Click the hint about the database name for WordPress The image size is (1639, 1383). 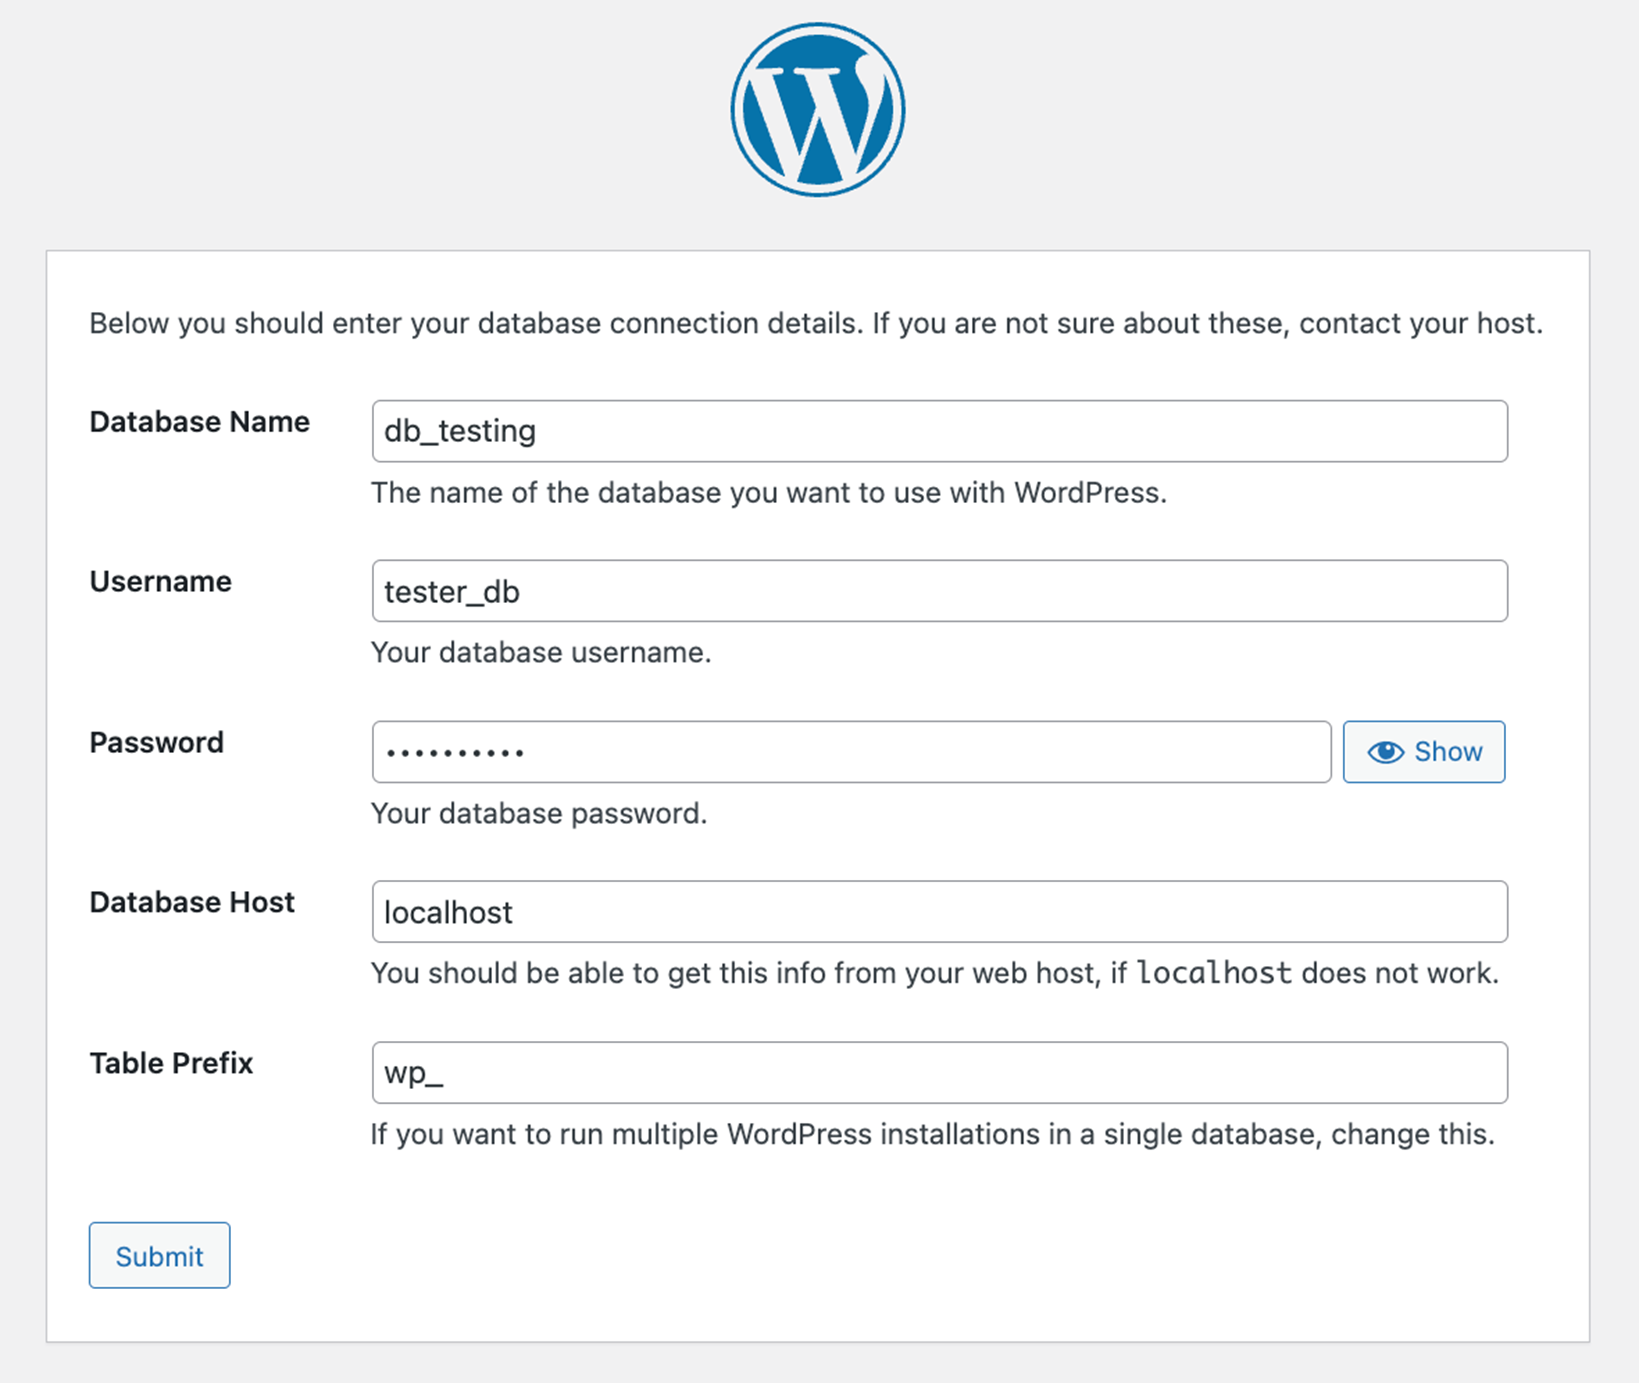click(768, 493)
